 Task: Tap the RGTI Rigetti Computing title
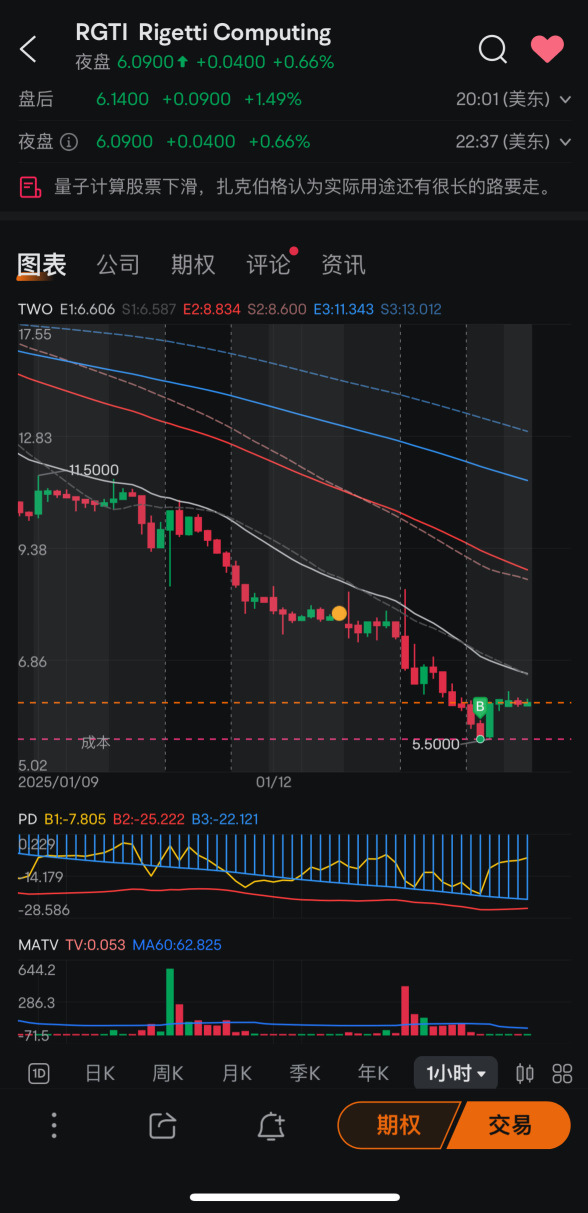coord(203,32)
